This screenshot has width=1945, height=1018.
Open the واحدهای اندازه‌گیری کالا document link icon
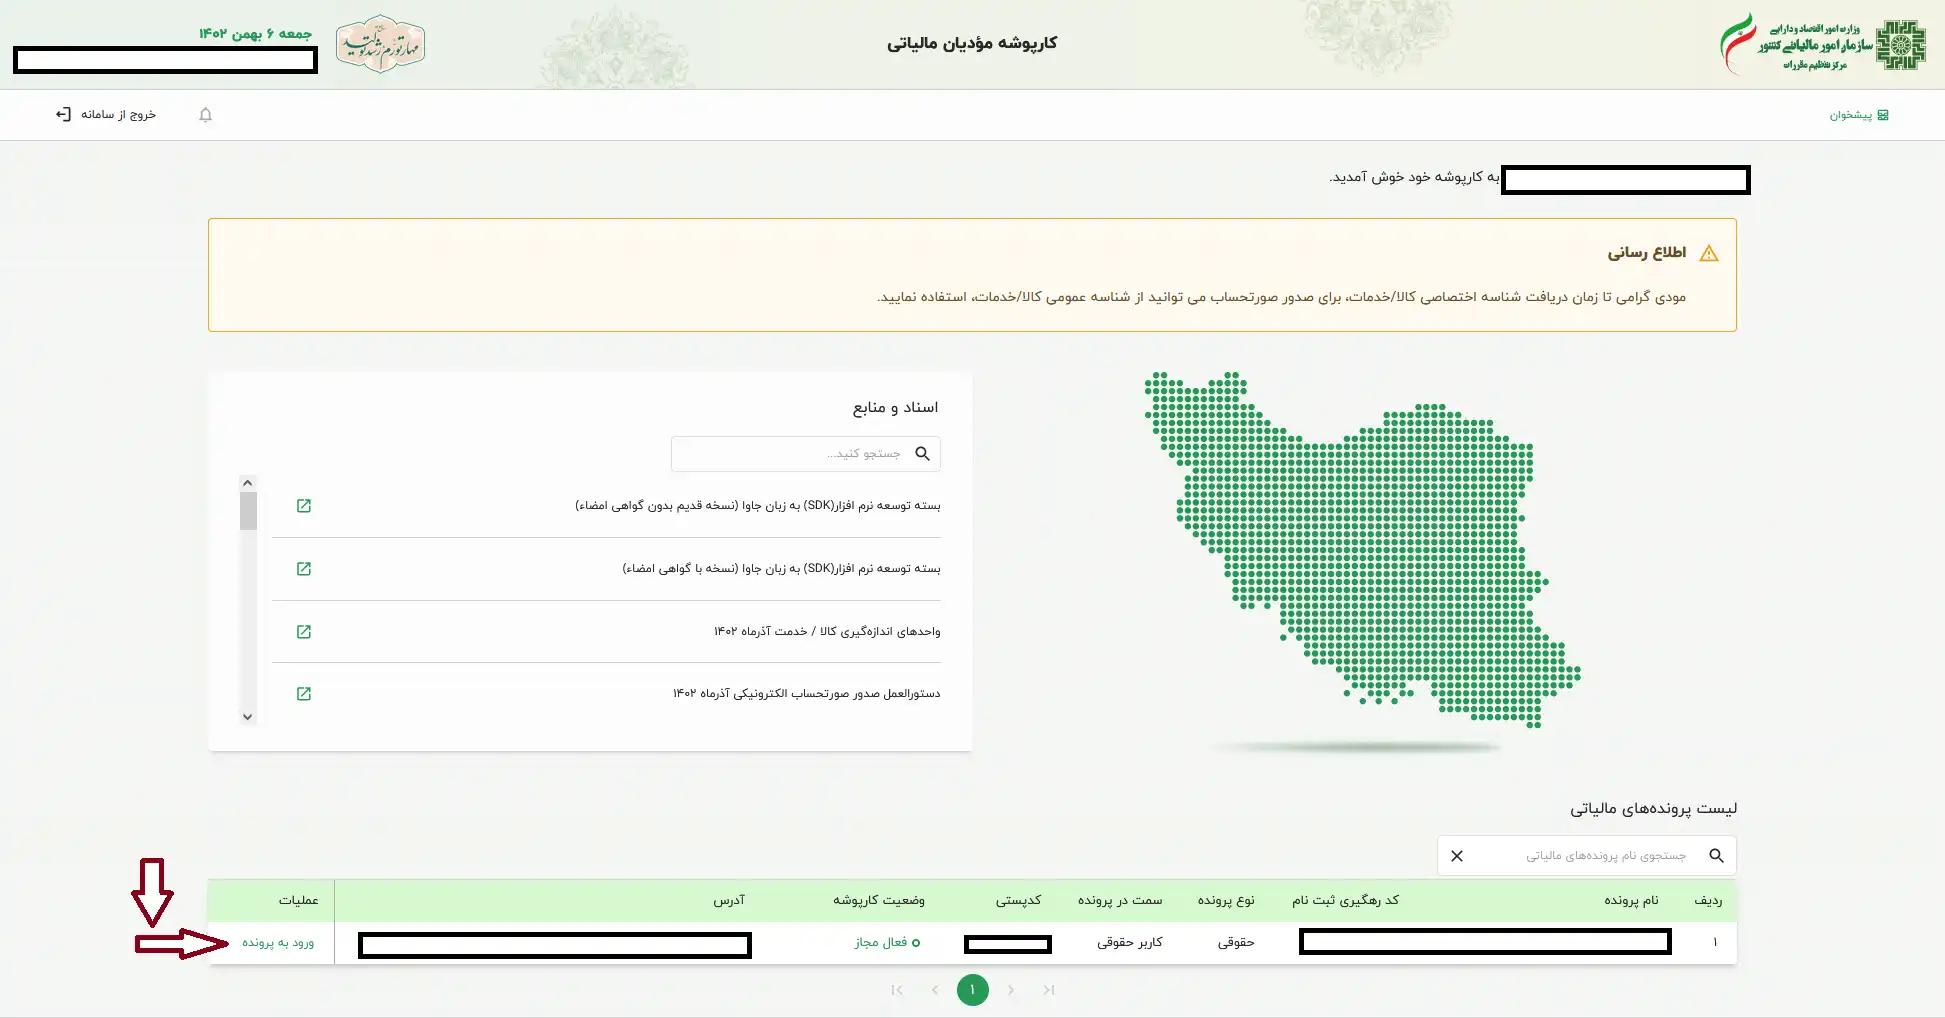point(302,631)
